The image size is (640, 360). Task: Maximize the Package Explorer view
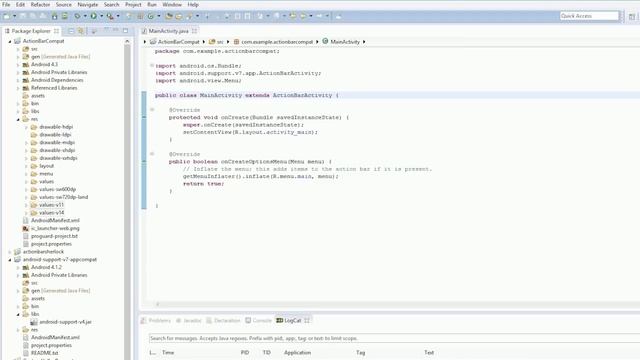click(x=125, y=31)
